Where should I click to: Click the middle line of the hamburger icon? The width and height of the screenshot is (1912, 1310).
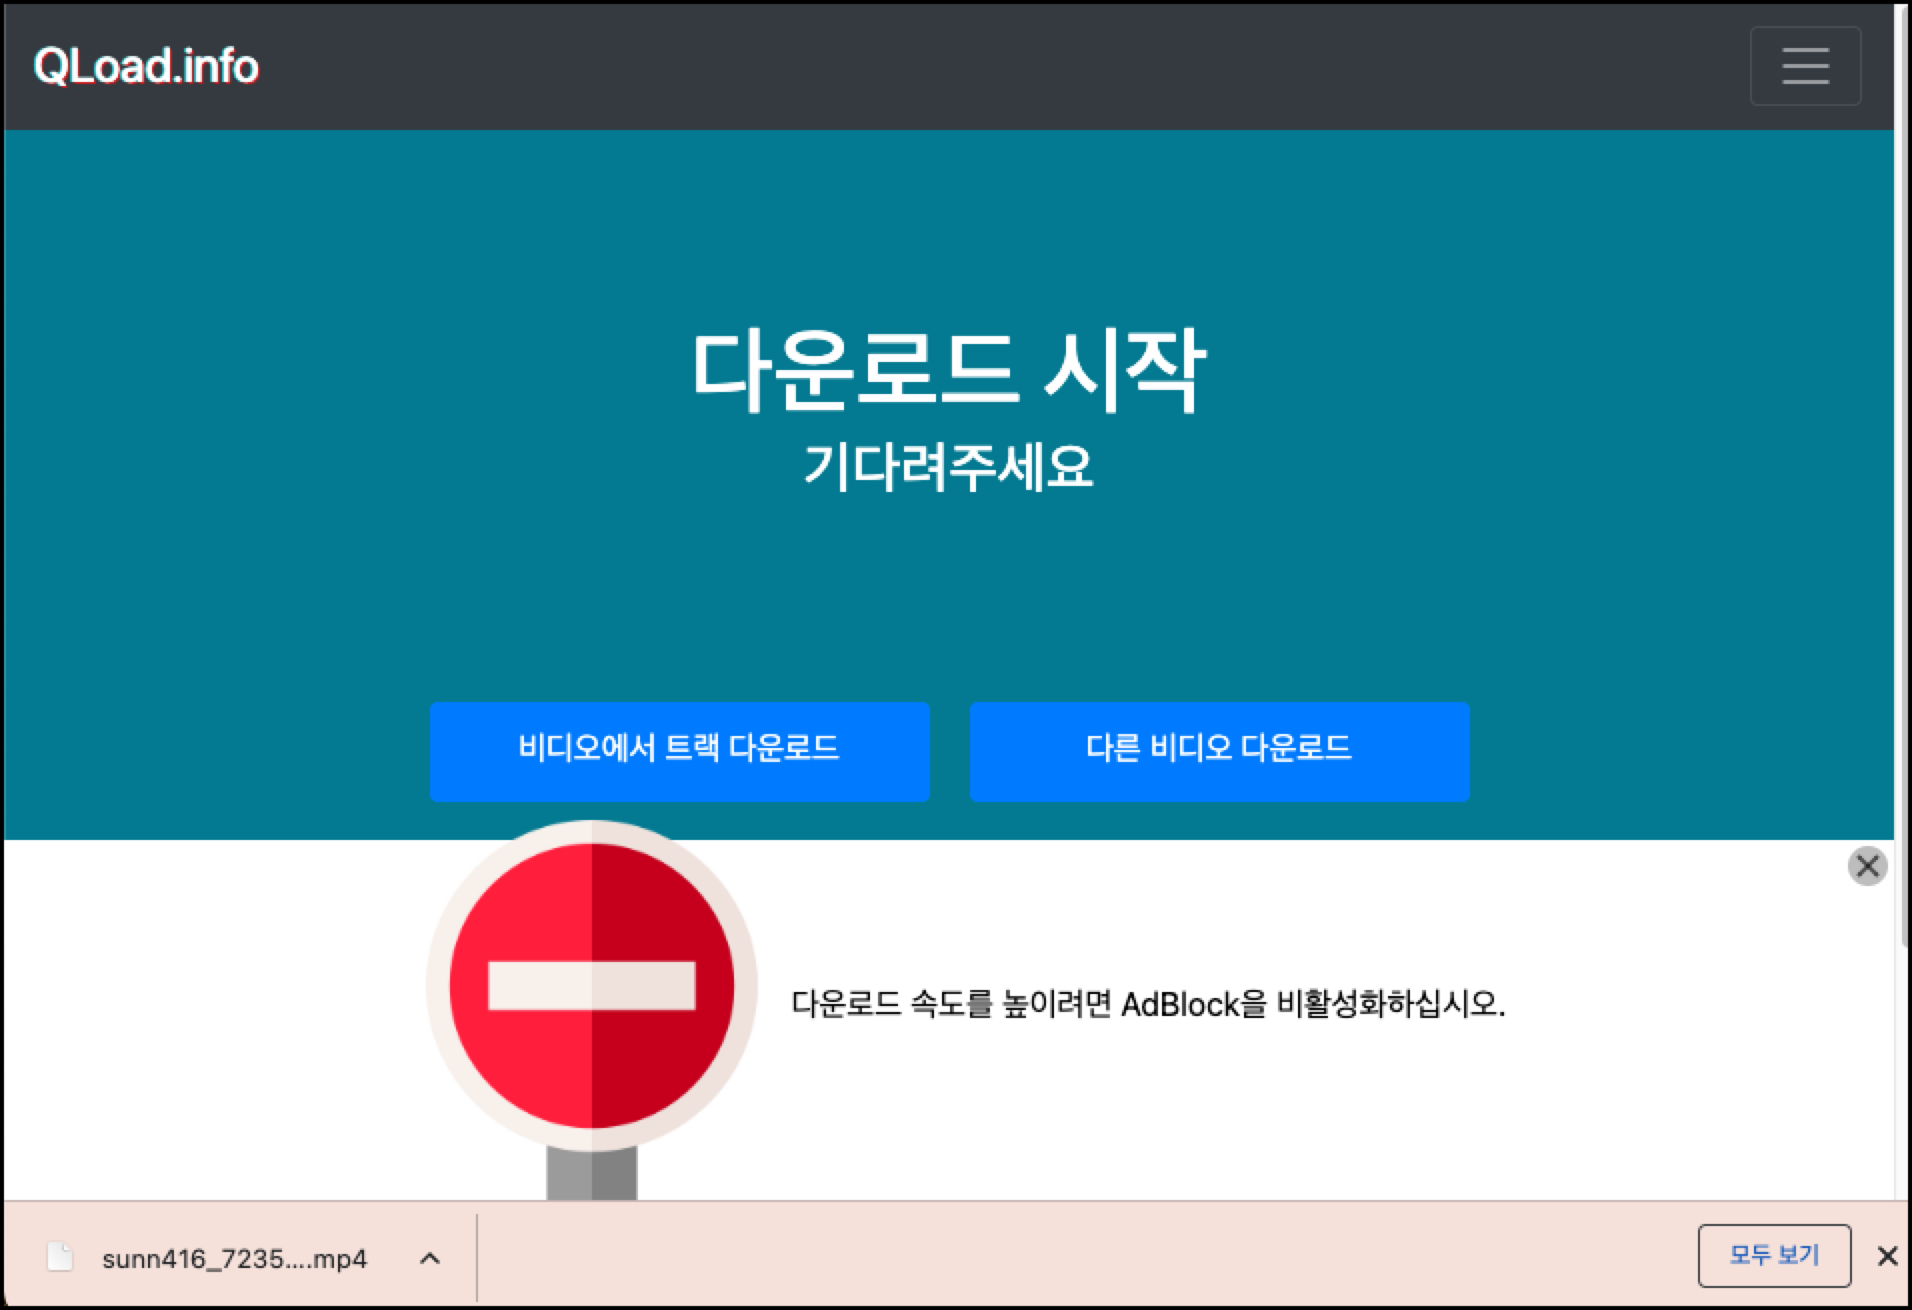point(1804,65)
